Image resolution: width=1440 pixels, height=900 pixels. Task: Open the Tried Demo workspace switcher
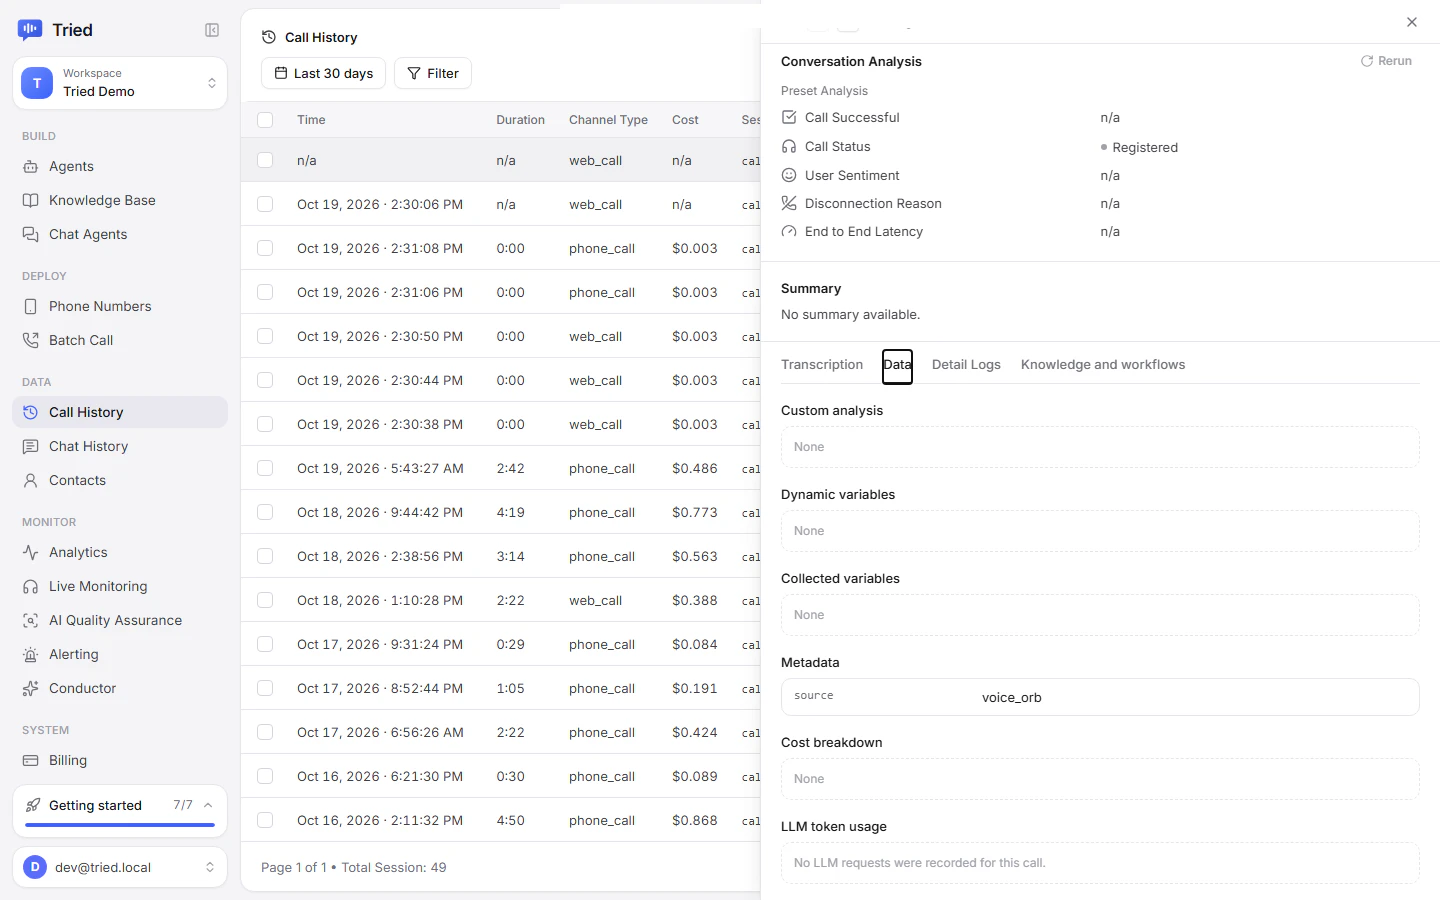coord(120,83)
